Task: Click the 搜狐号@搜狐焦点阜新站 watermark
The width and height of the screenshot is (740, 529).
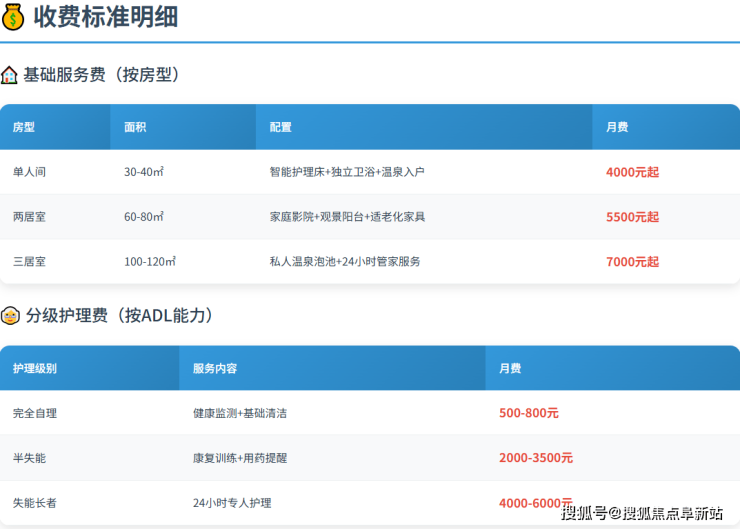Action: 641,513
